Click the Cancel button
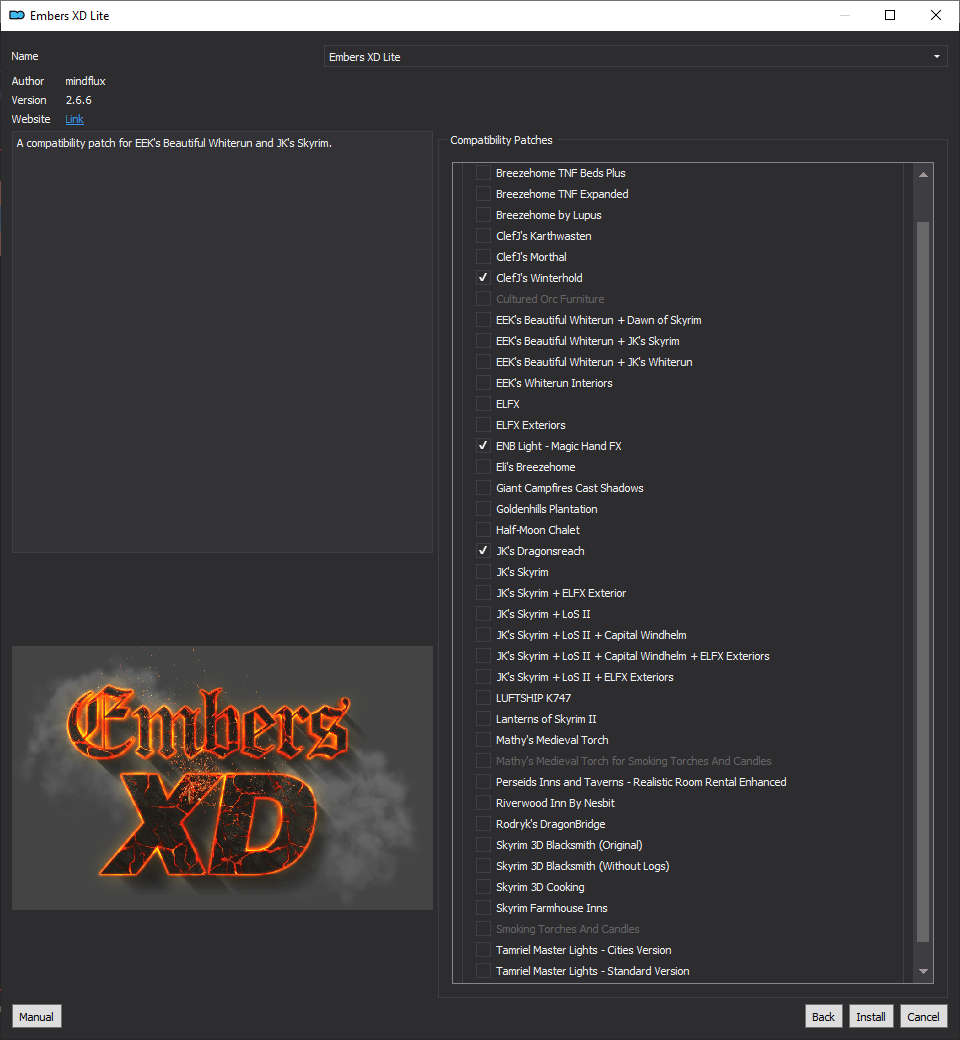Viewport: 960px width, 1040px height. pos(923,1016)
